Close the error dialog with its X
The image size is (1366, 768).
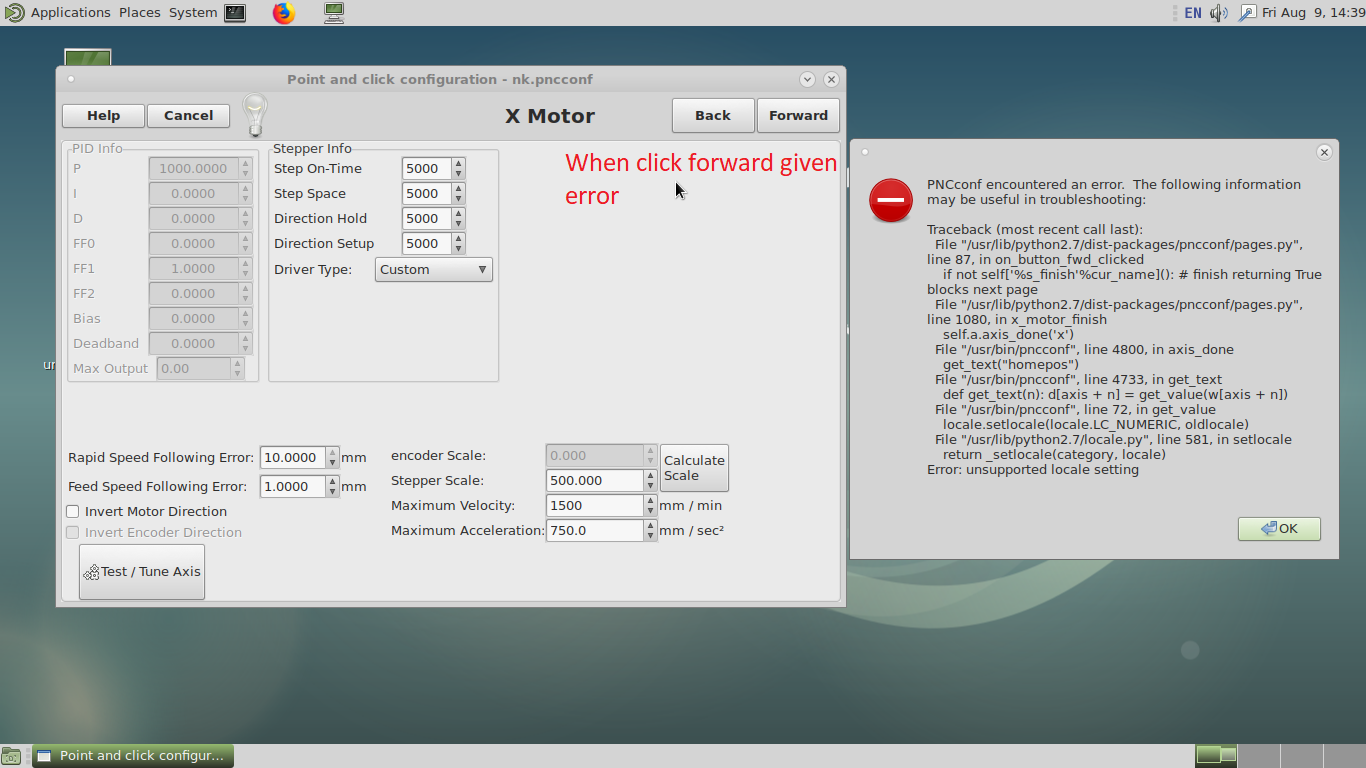[1324, 152]
